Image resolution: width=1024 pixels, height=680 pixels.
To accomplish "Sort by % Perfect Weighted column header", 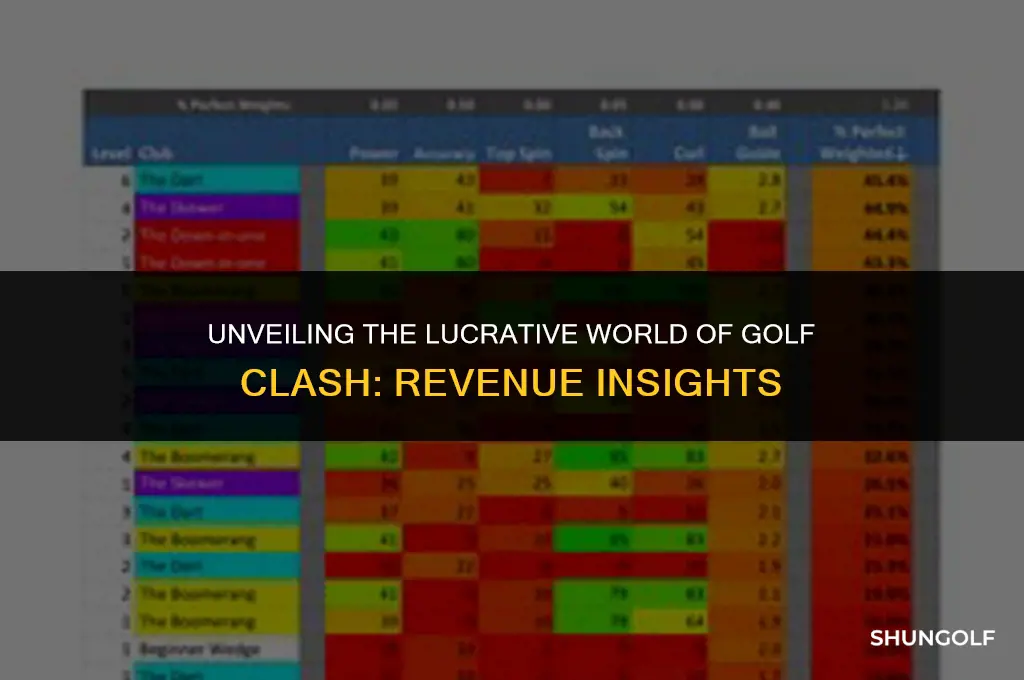I will click(863, 142).
